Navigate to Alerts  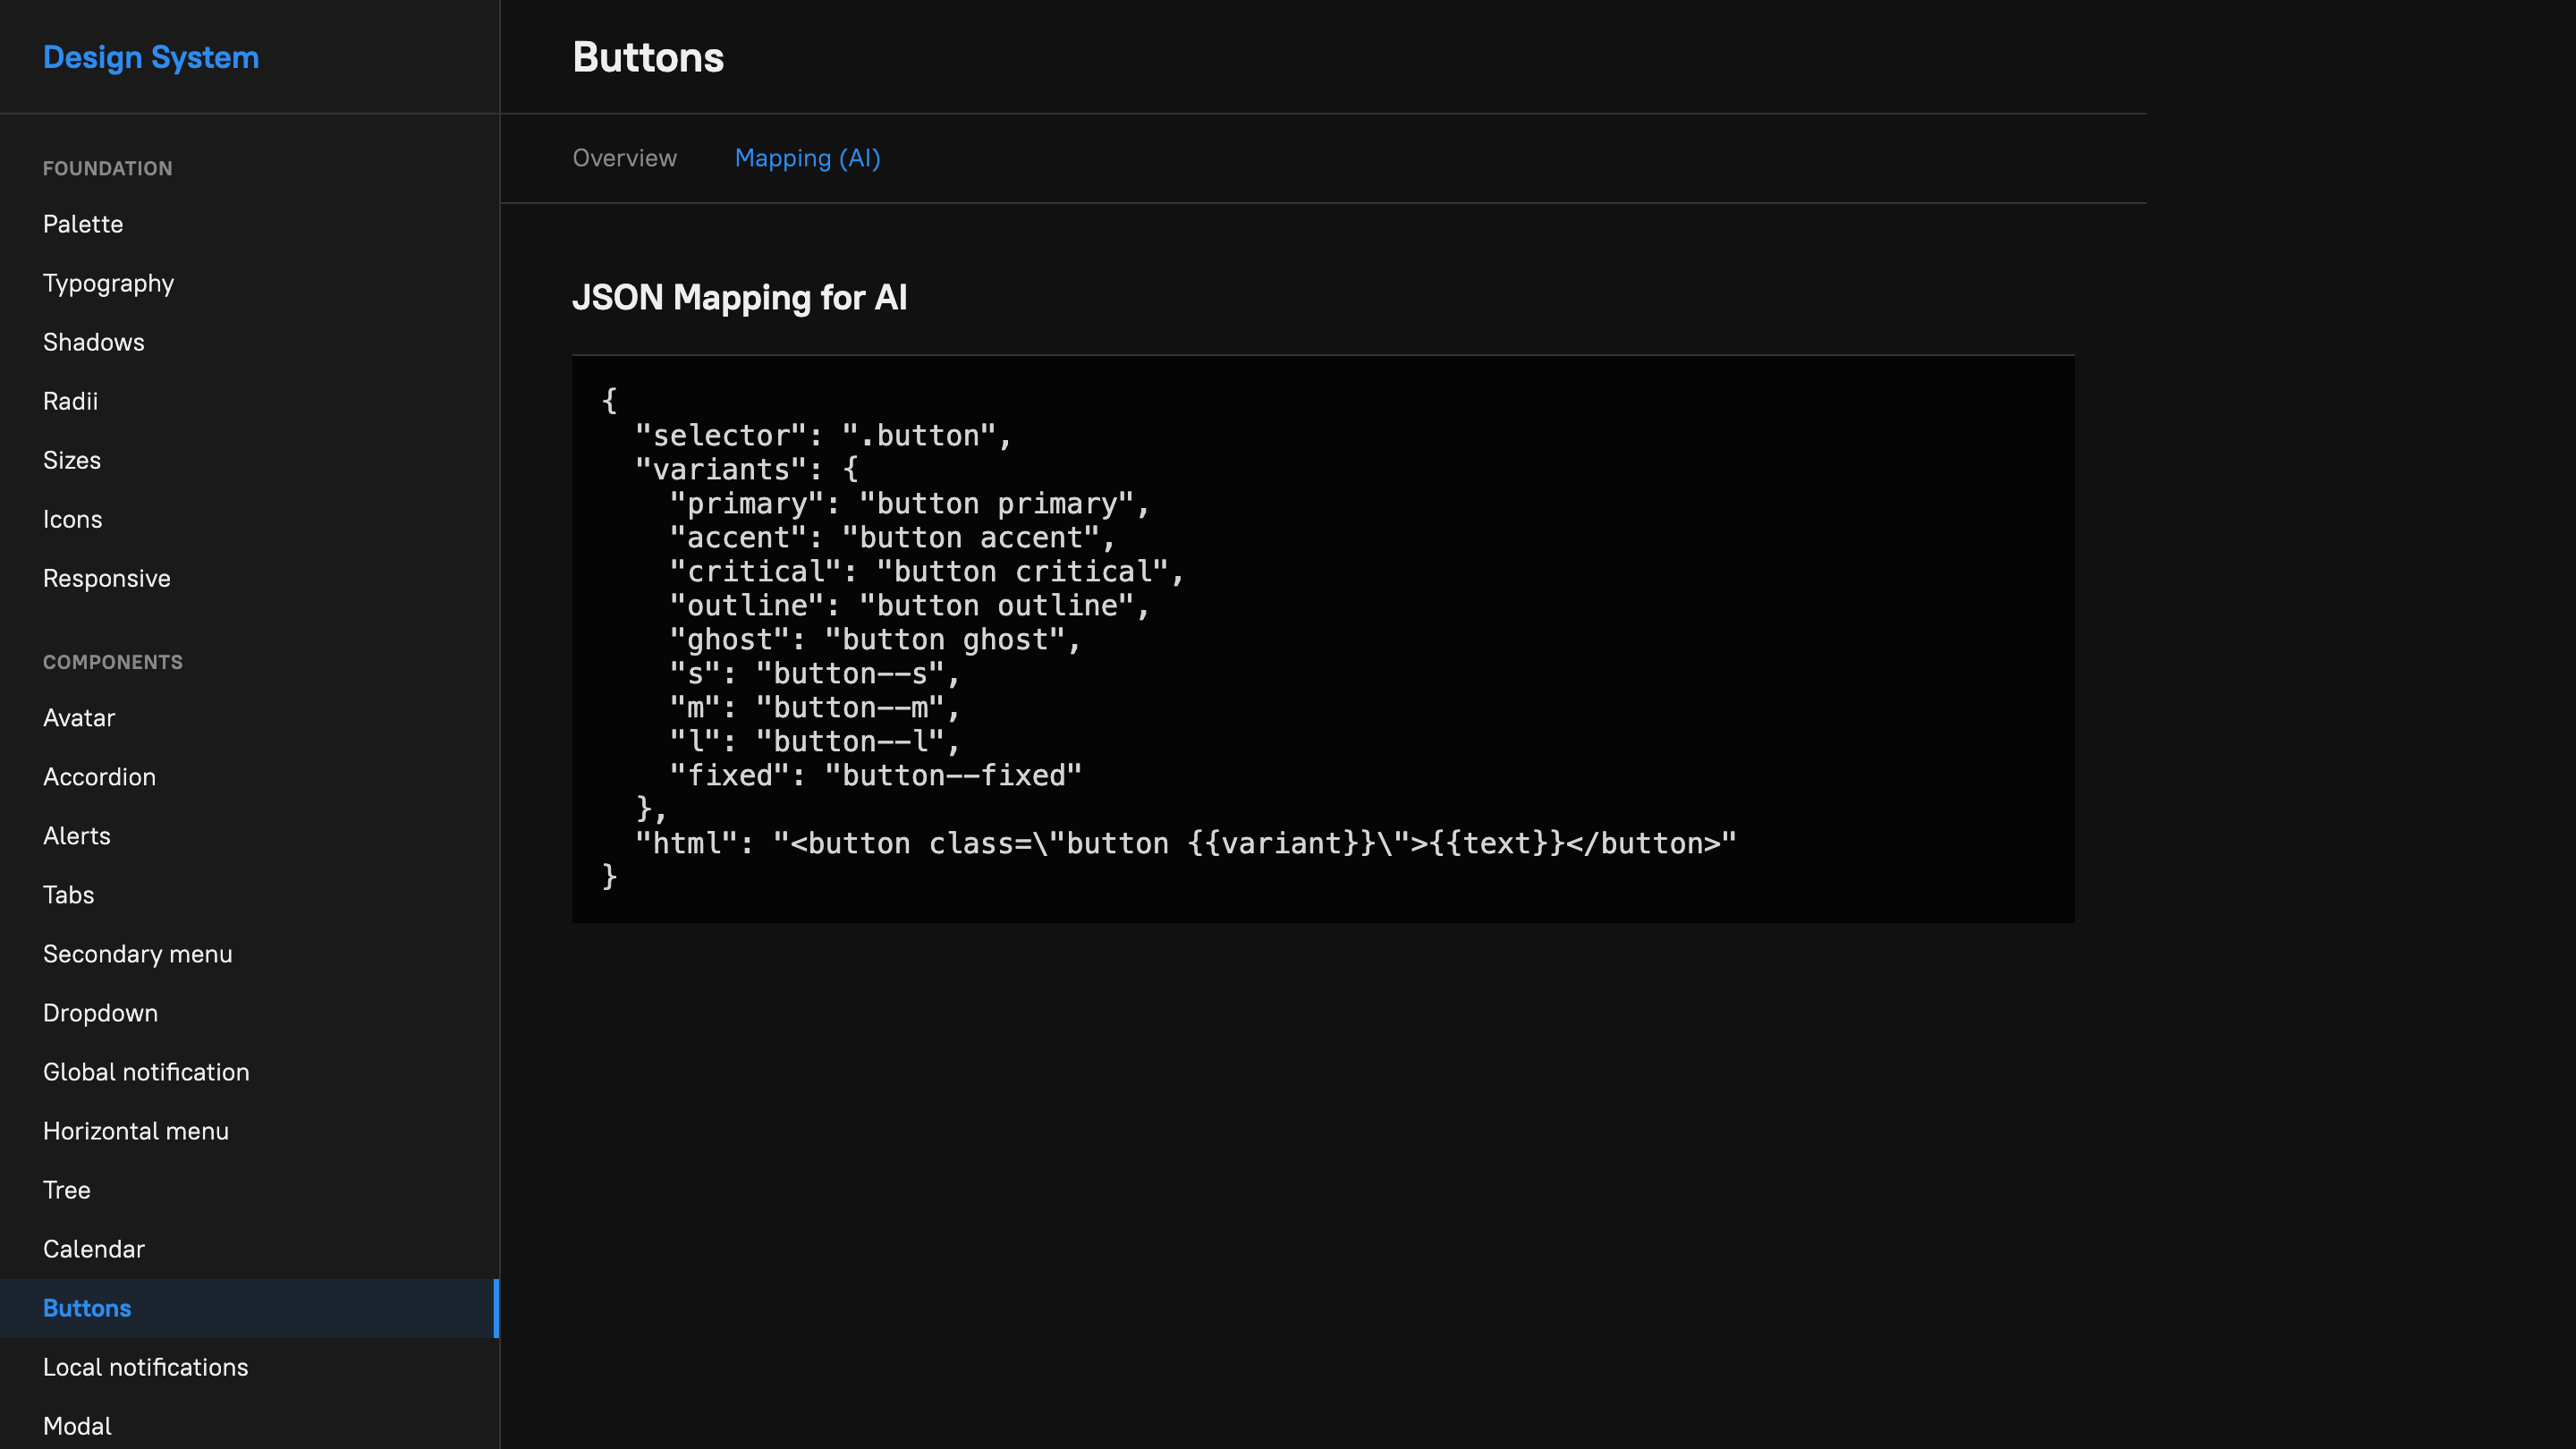click(x=249, y=836)
